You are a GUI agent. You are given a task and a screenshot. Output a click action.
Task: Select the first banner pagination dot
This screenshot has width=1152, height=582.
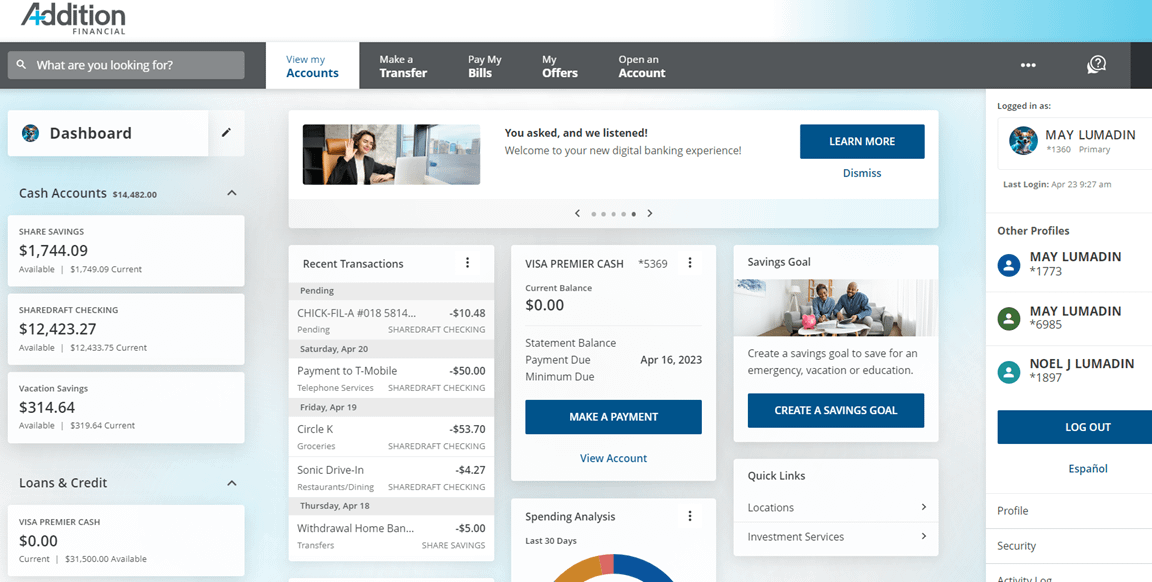(x=594, y=214)
